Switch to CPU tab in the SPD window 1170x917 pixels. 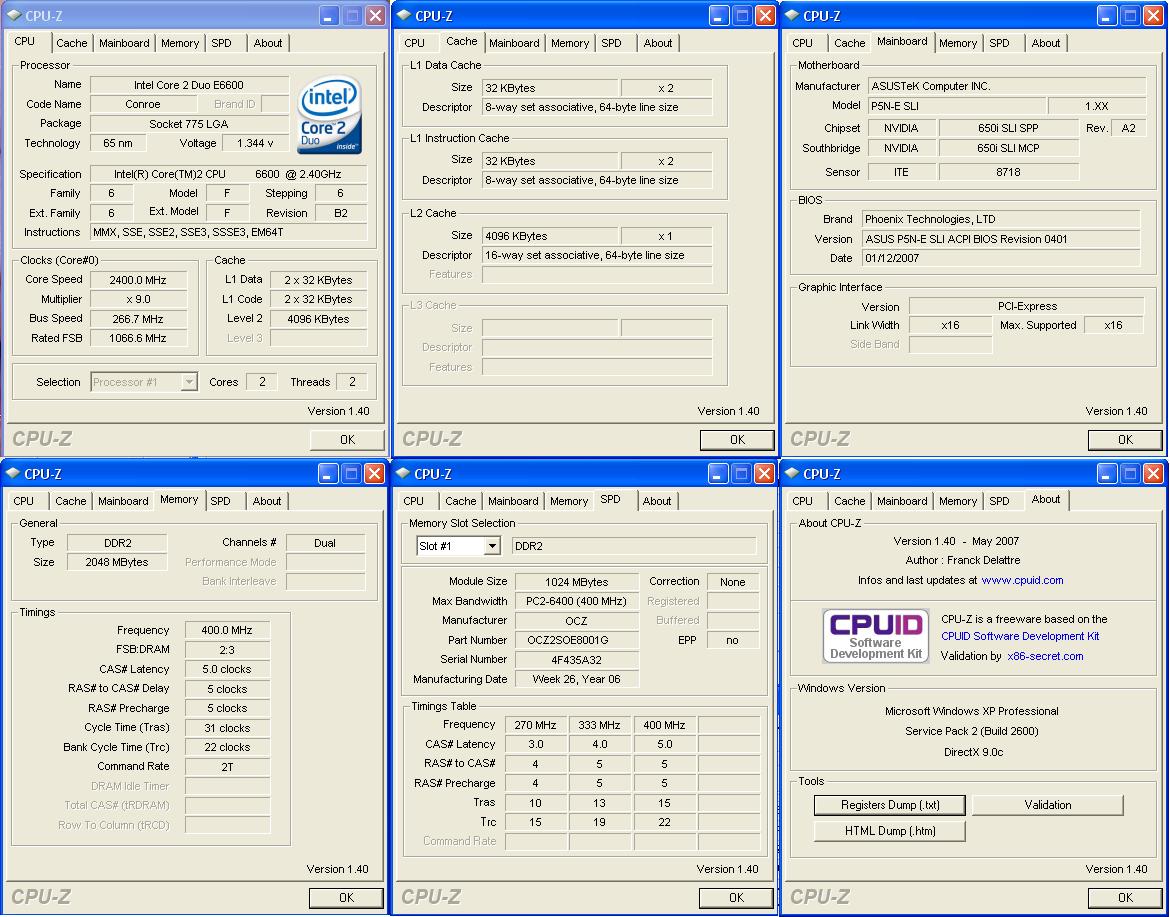click(413, 501)
